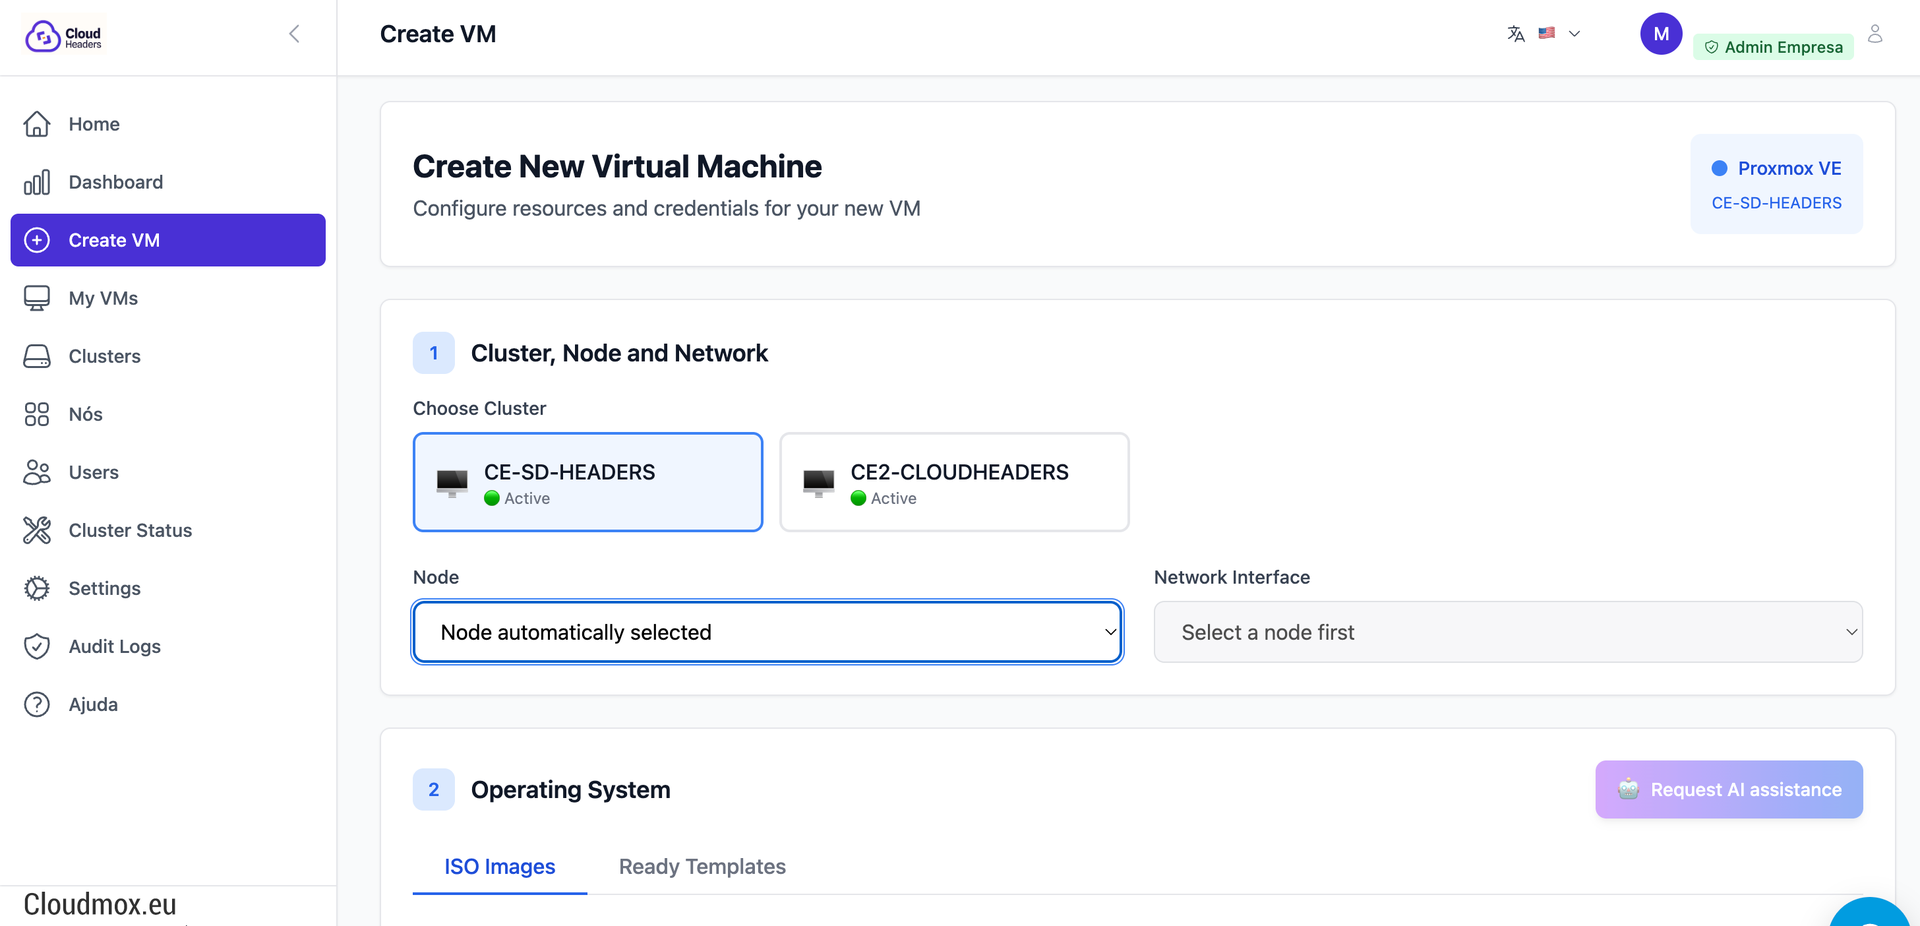Open the Network Interface dropdown
This screenshot has width=1920, height=926.
tap(1507, 632)
